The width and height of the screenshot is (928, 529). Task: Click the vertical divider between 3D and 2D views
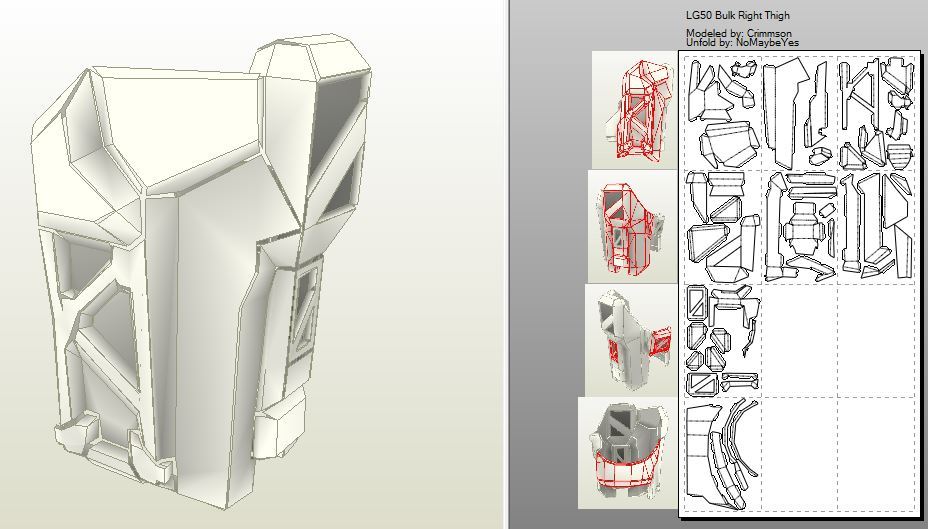(507, 264)
